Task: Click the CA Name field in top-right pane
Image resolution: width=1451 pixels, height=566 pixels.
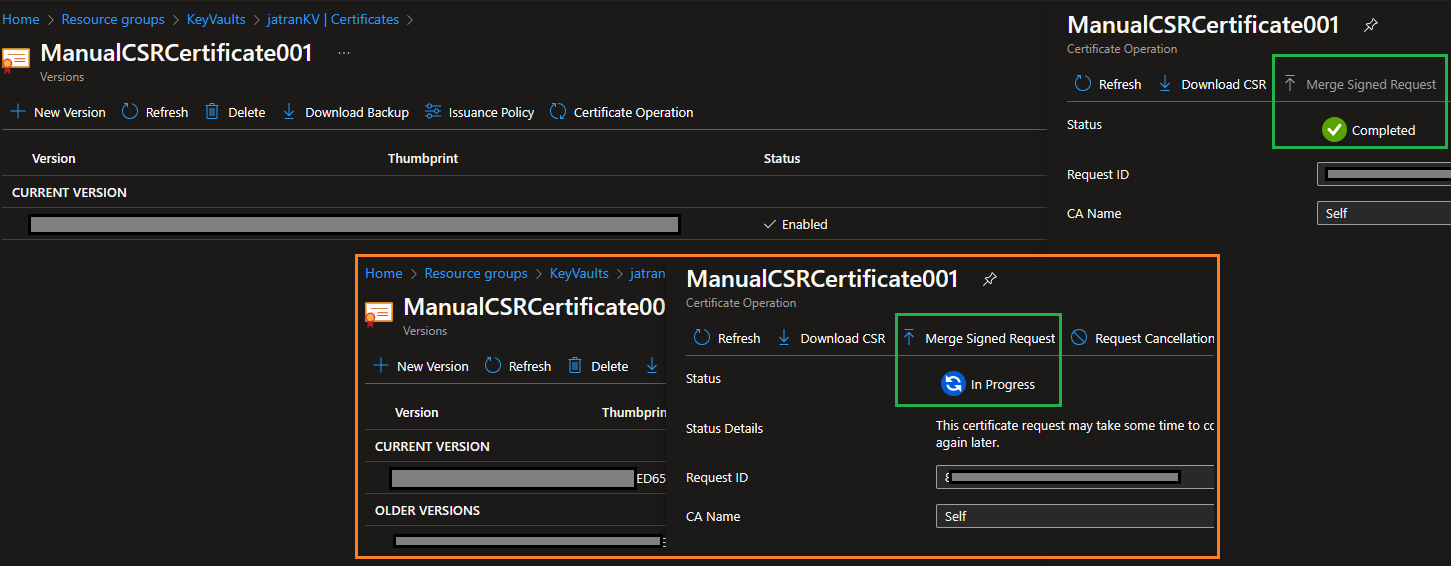Action: point(1384,213)
